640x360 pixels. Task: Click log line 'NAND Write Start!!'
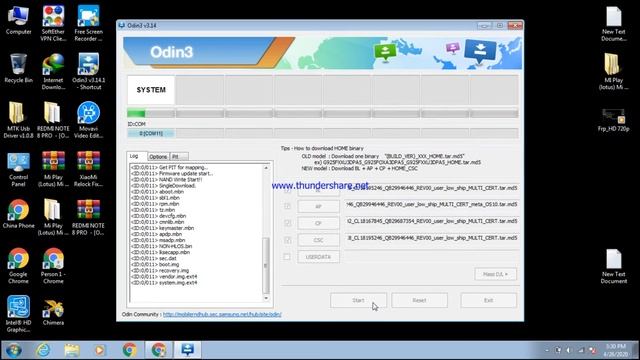(x=166, y=180)
